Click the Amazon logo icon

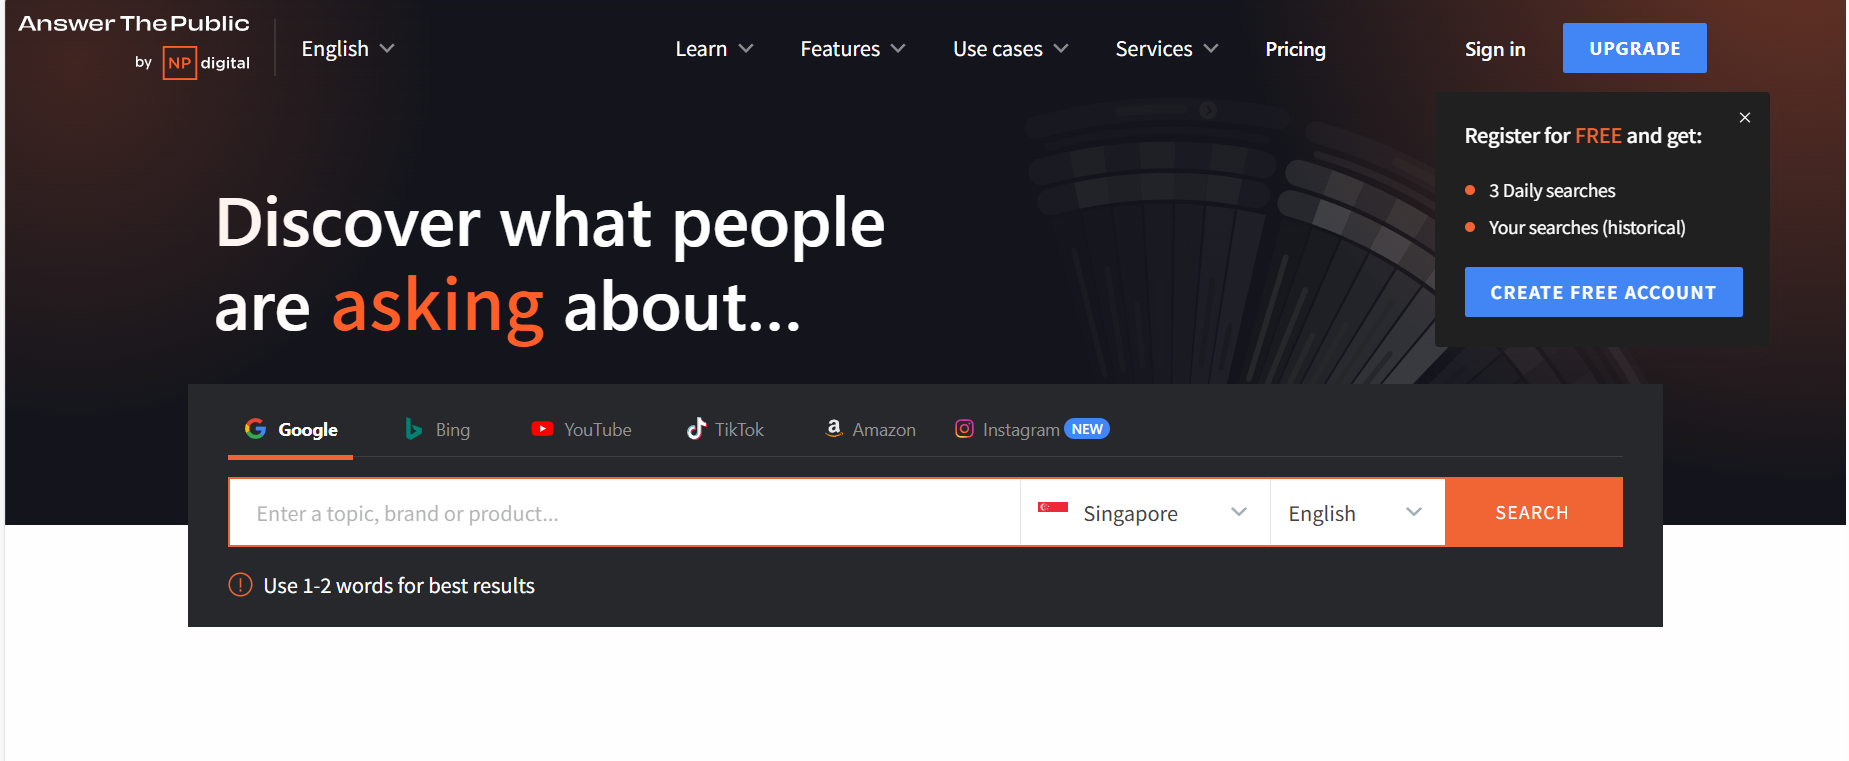(x=833, y=428)
